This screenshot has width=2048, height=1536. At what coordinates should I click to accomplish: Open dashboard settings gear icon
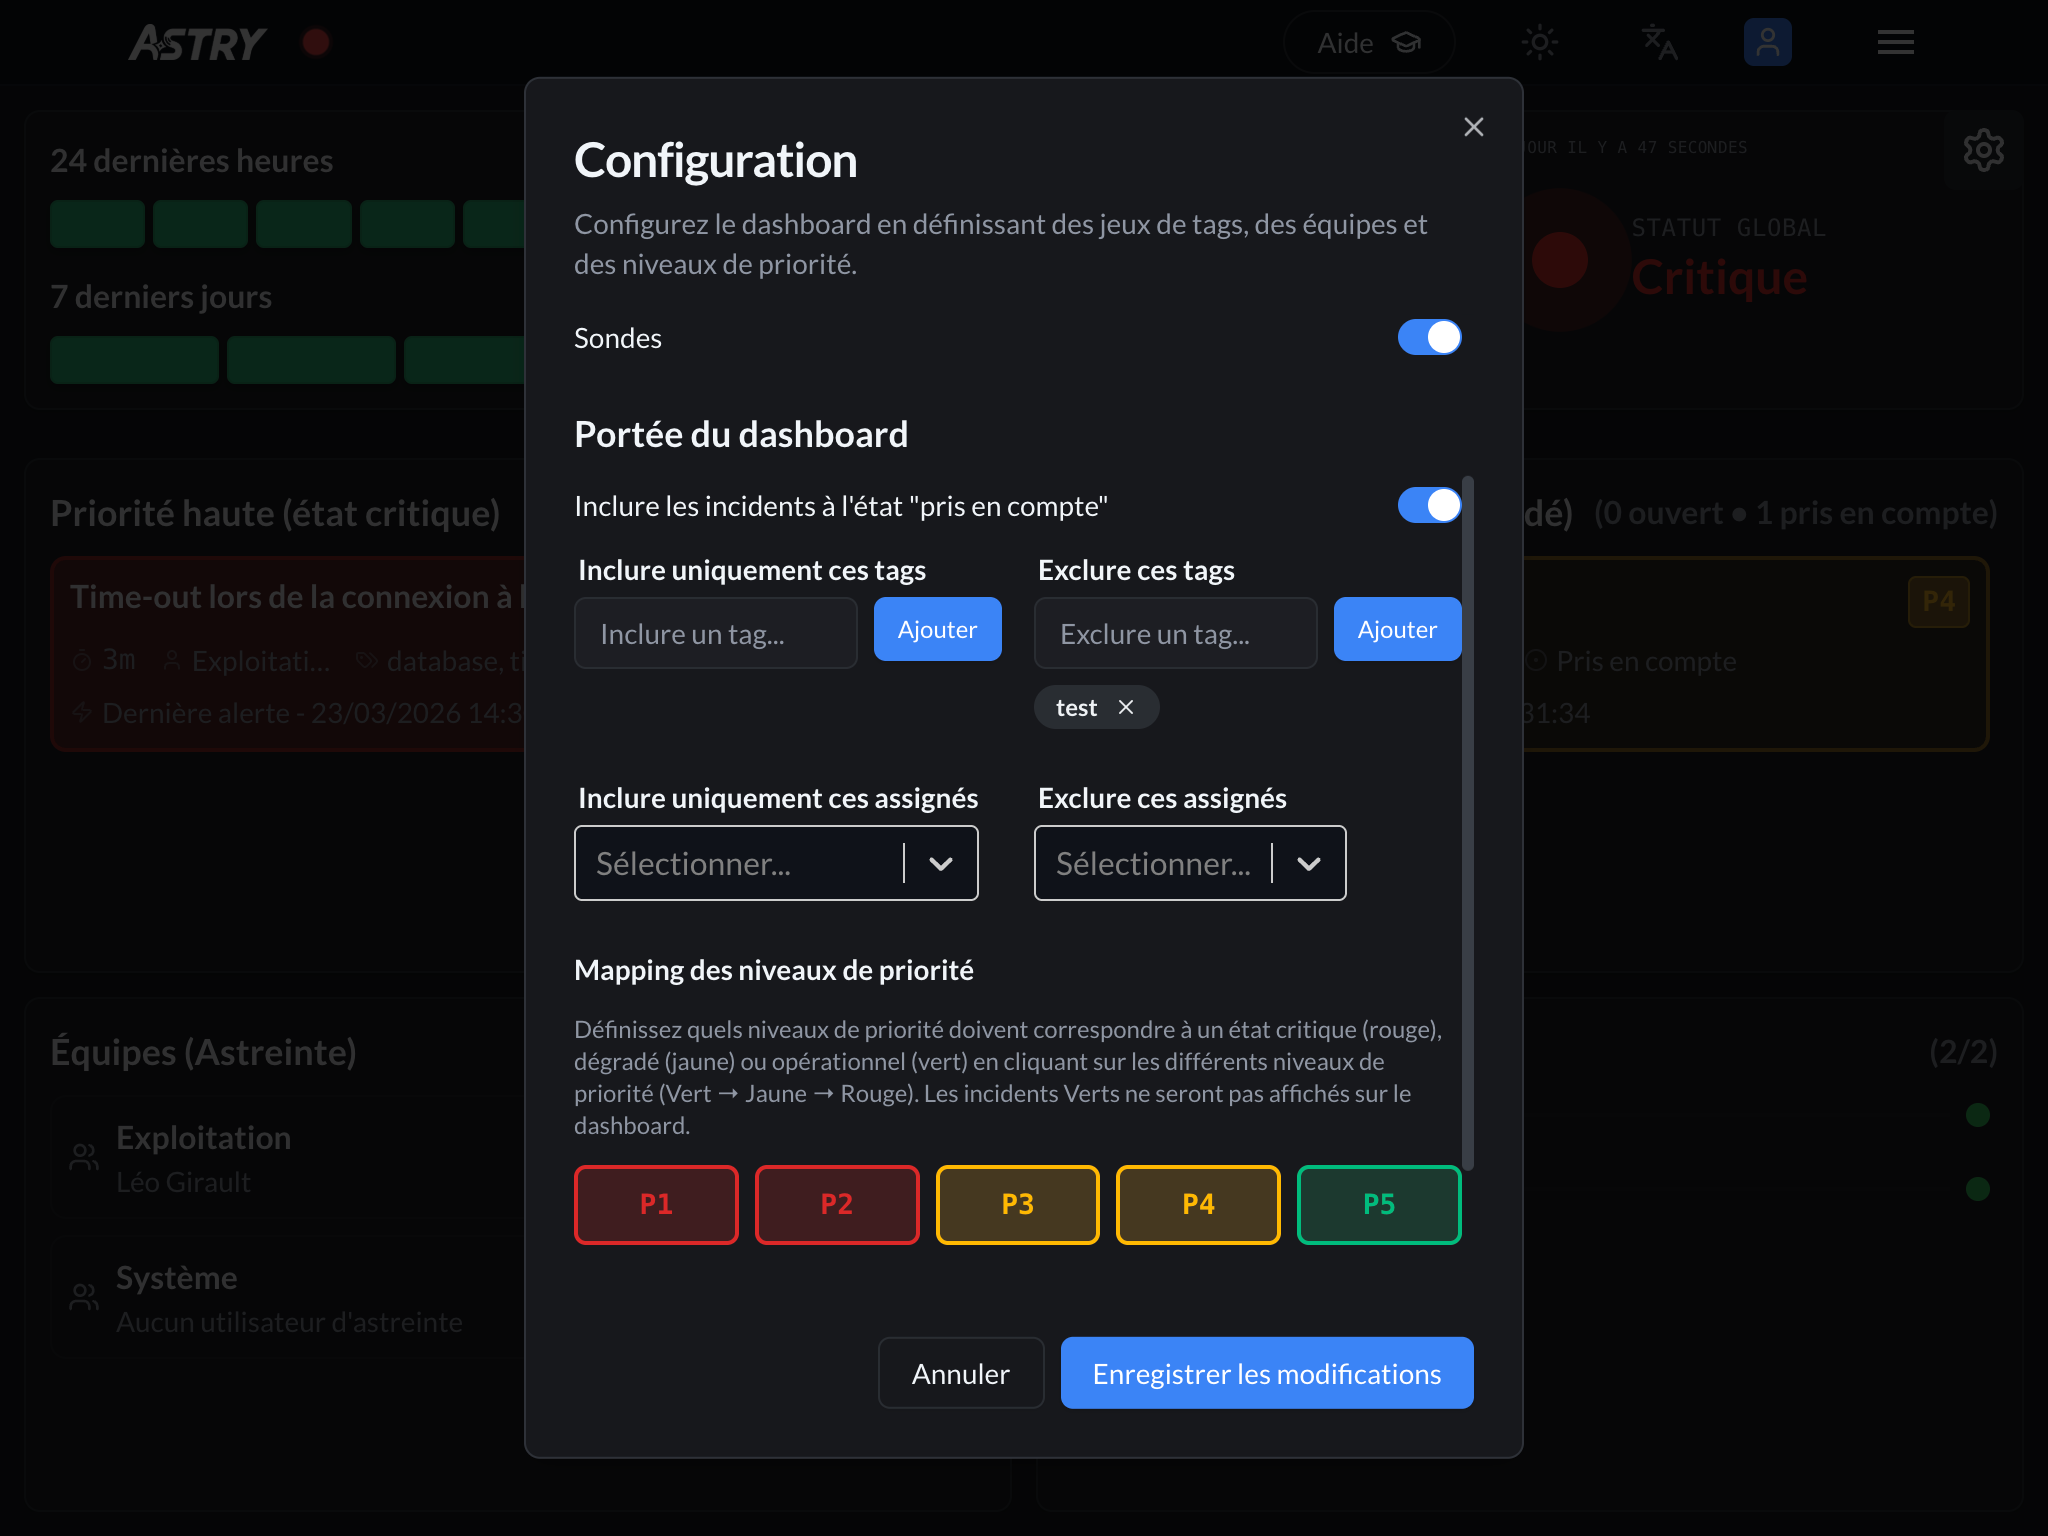[x=1983, y=150]
